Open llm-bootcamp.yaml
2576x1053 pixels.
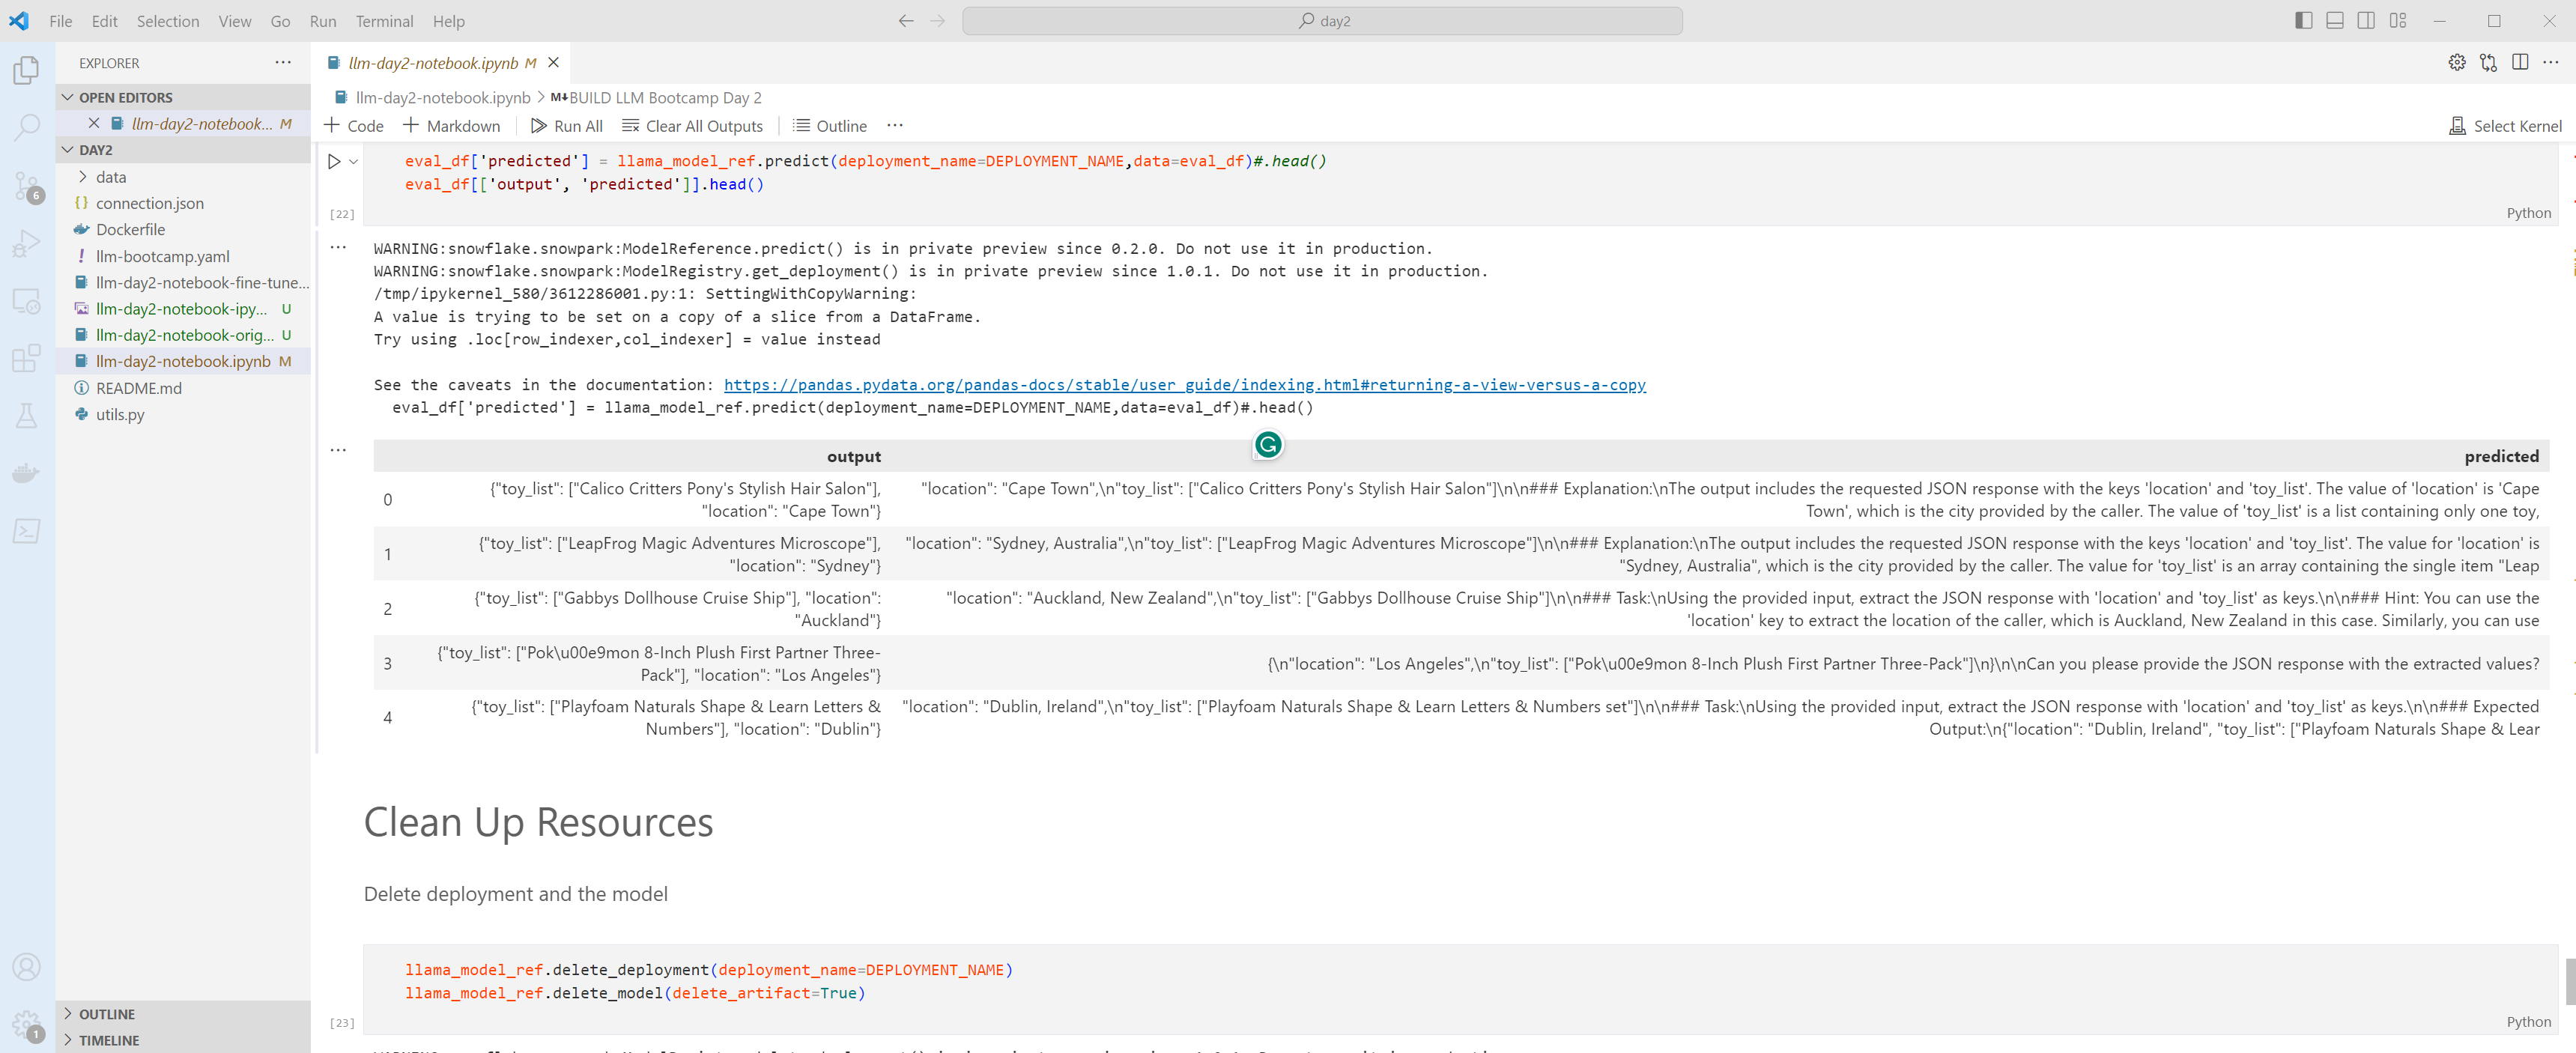pos(162,256)
